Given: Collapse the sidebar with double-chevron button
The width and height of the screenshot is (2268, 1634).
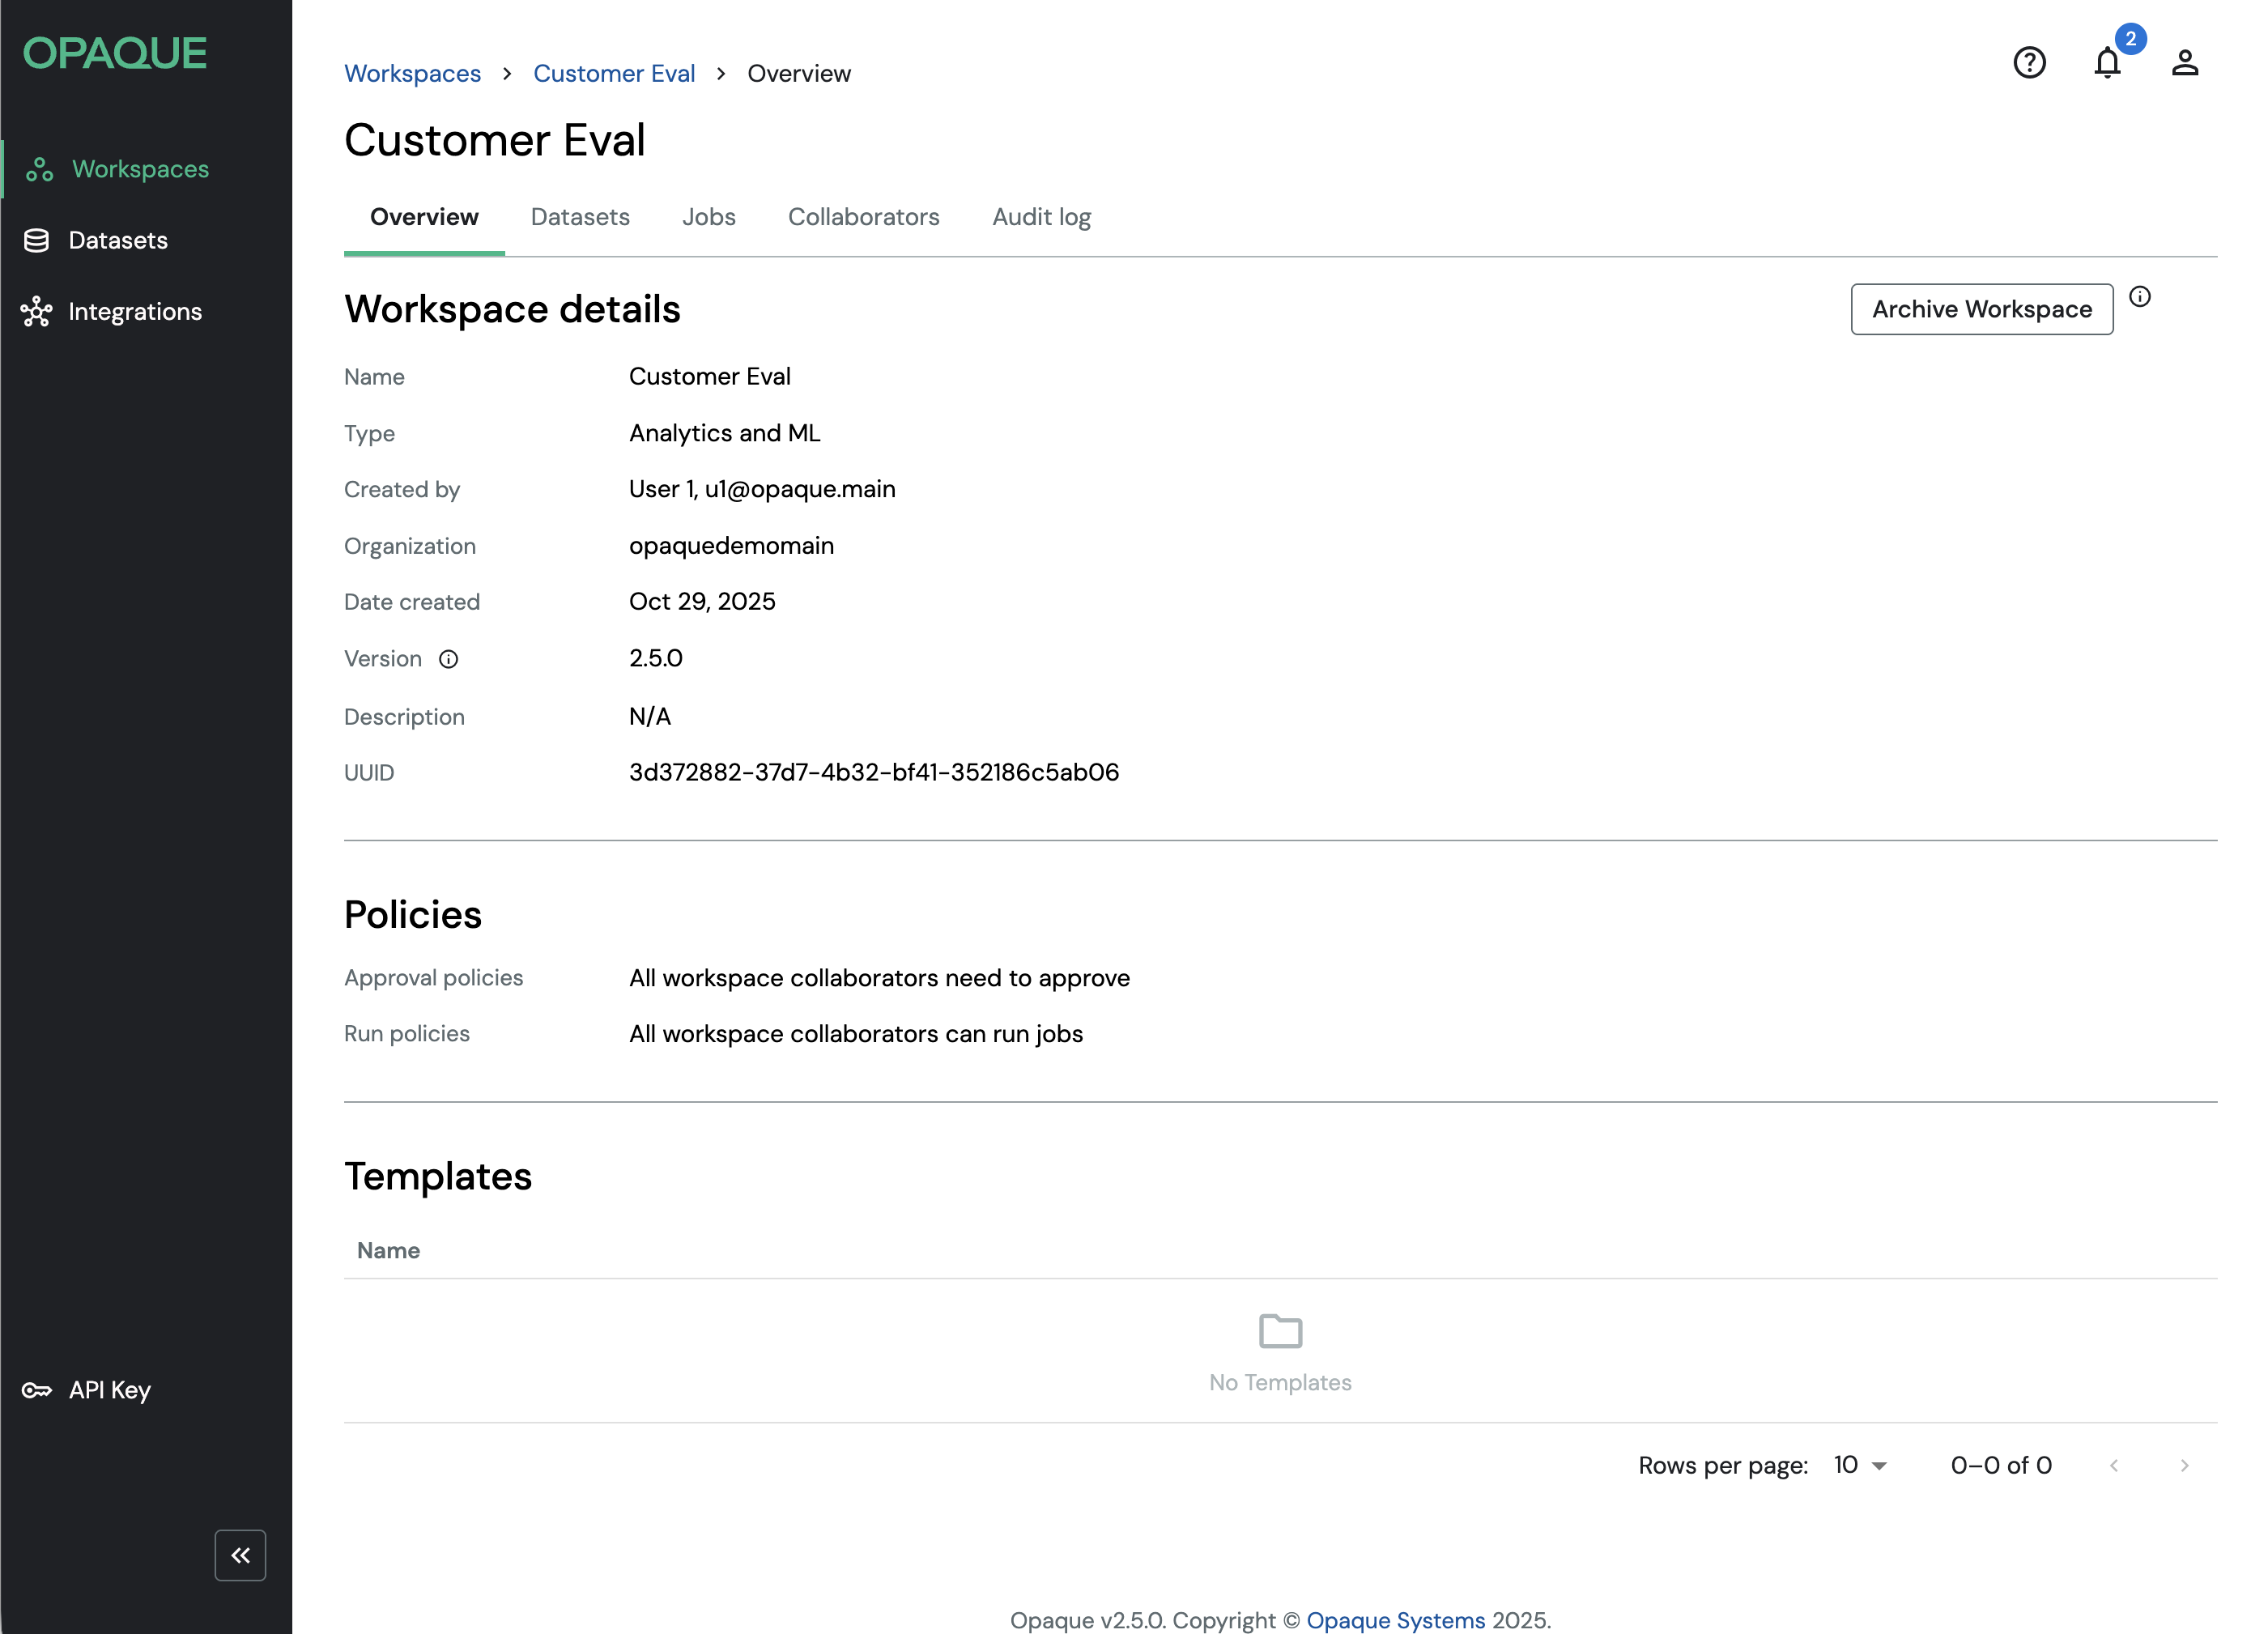Looking at the screenshot, I should coord(240,1555).
